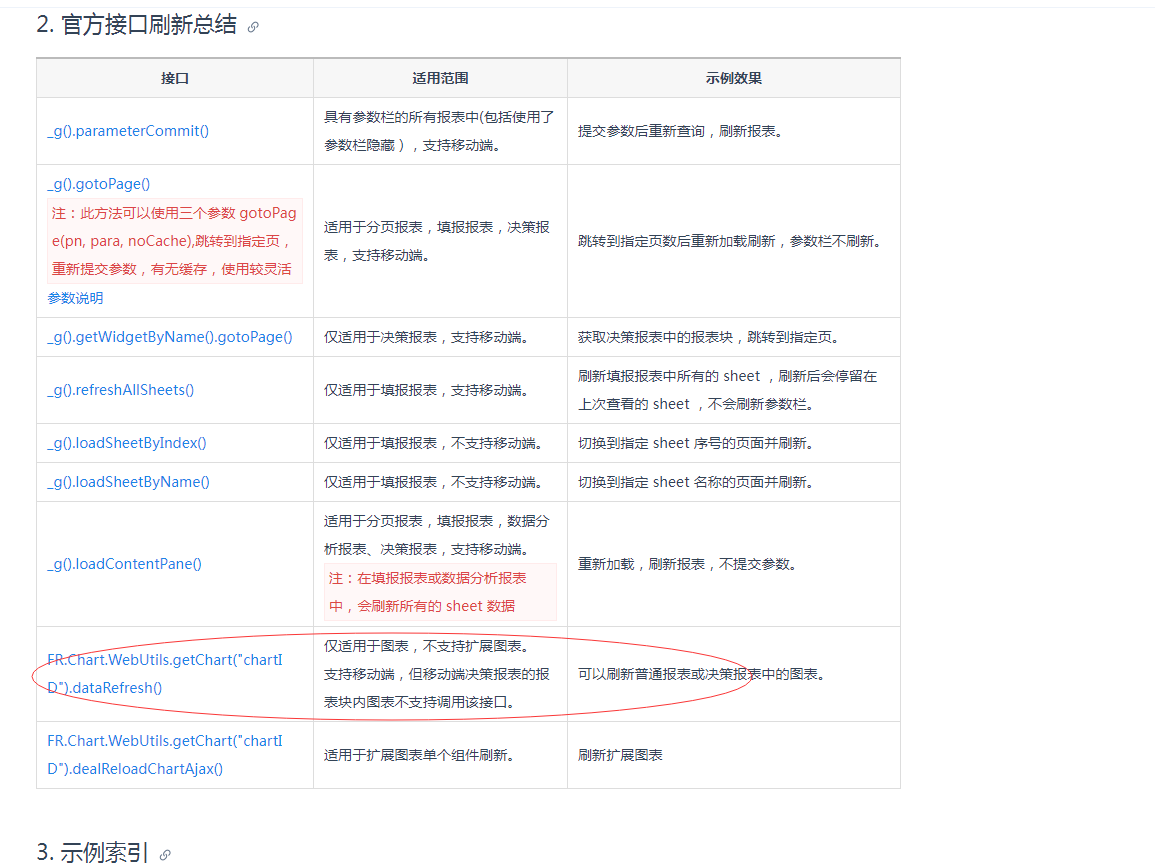The width and height of the screenshot is (1155, 864).
Task: Click the 参数说明 link
Action: [x=75, y=298]
